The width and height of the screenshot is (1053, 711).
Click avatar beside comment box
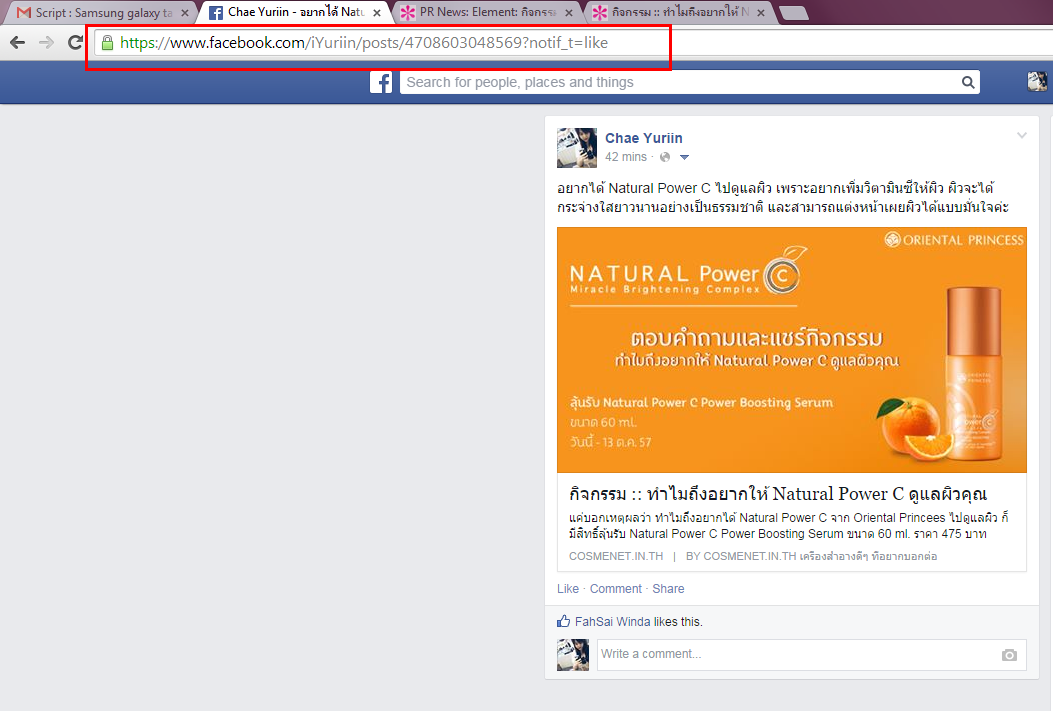point(573,655)
